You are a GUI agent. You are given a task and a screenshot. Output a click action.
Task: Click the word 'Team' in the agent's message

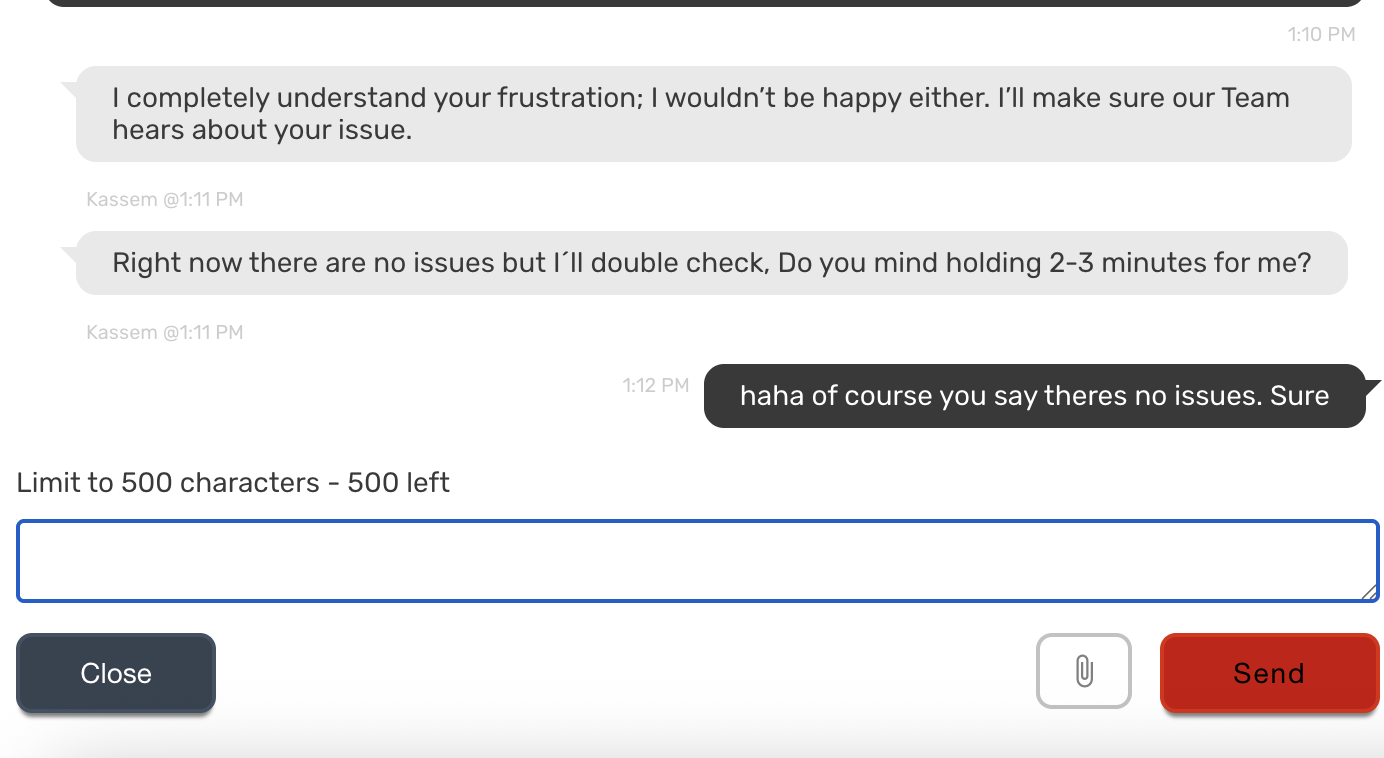coord(1255,98)
